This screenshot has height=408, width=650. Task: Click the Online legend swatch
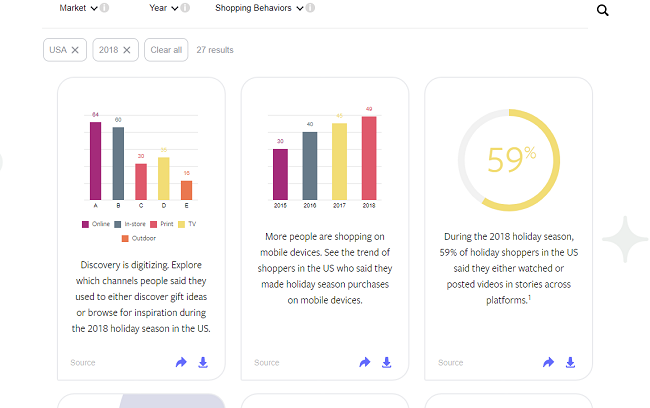tap(85, 224)
